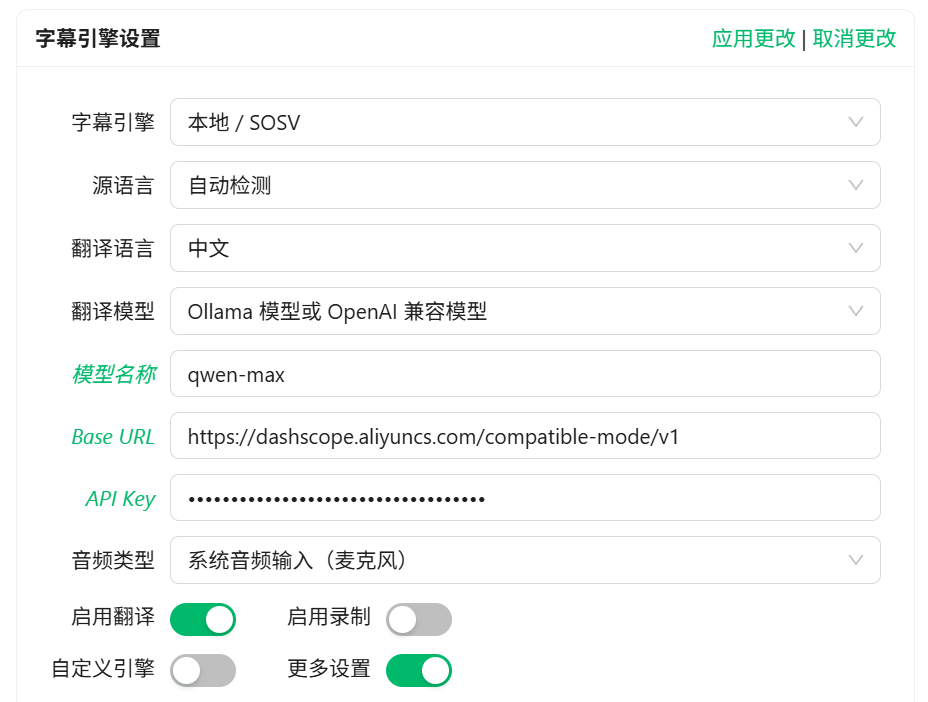
Task: Click the chevron arrow in 翻译模型 selector
Action: click(x=856, y=311)
